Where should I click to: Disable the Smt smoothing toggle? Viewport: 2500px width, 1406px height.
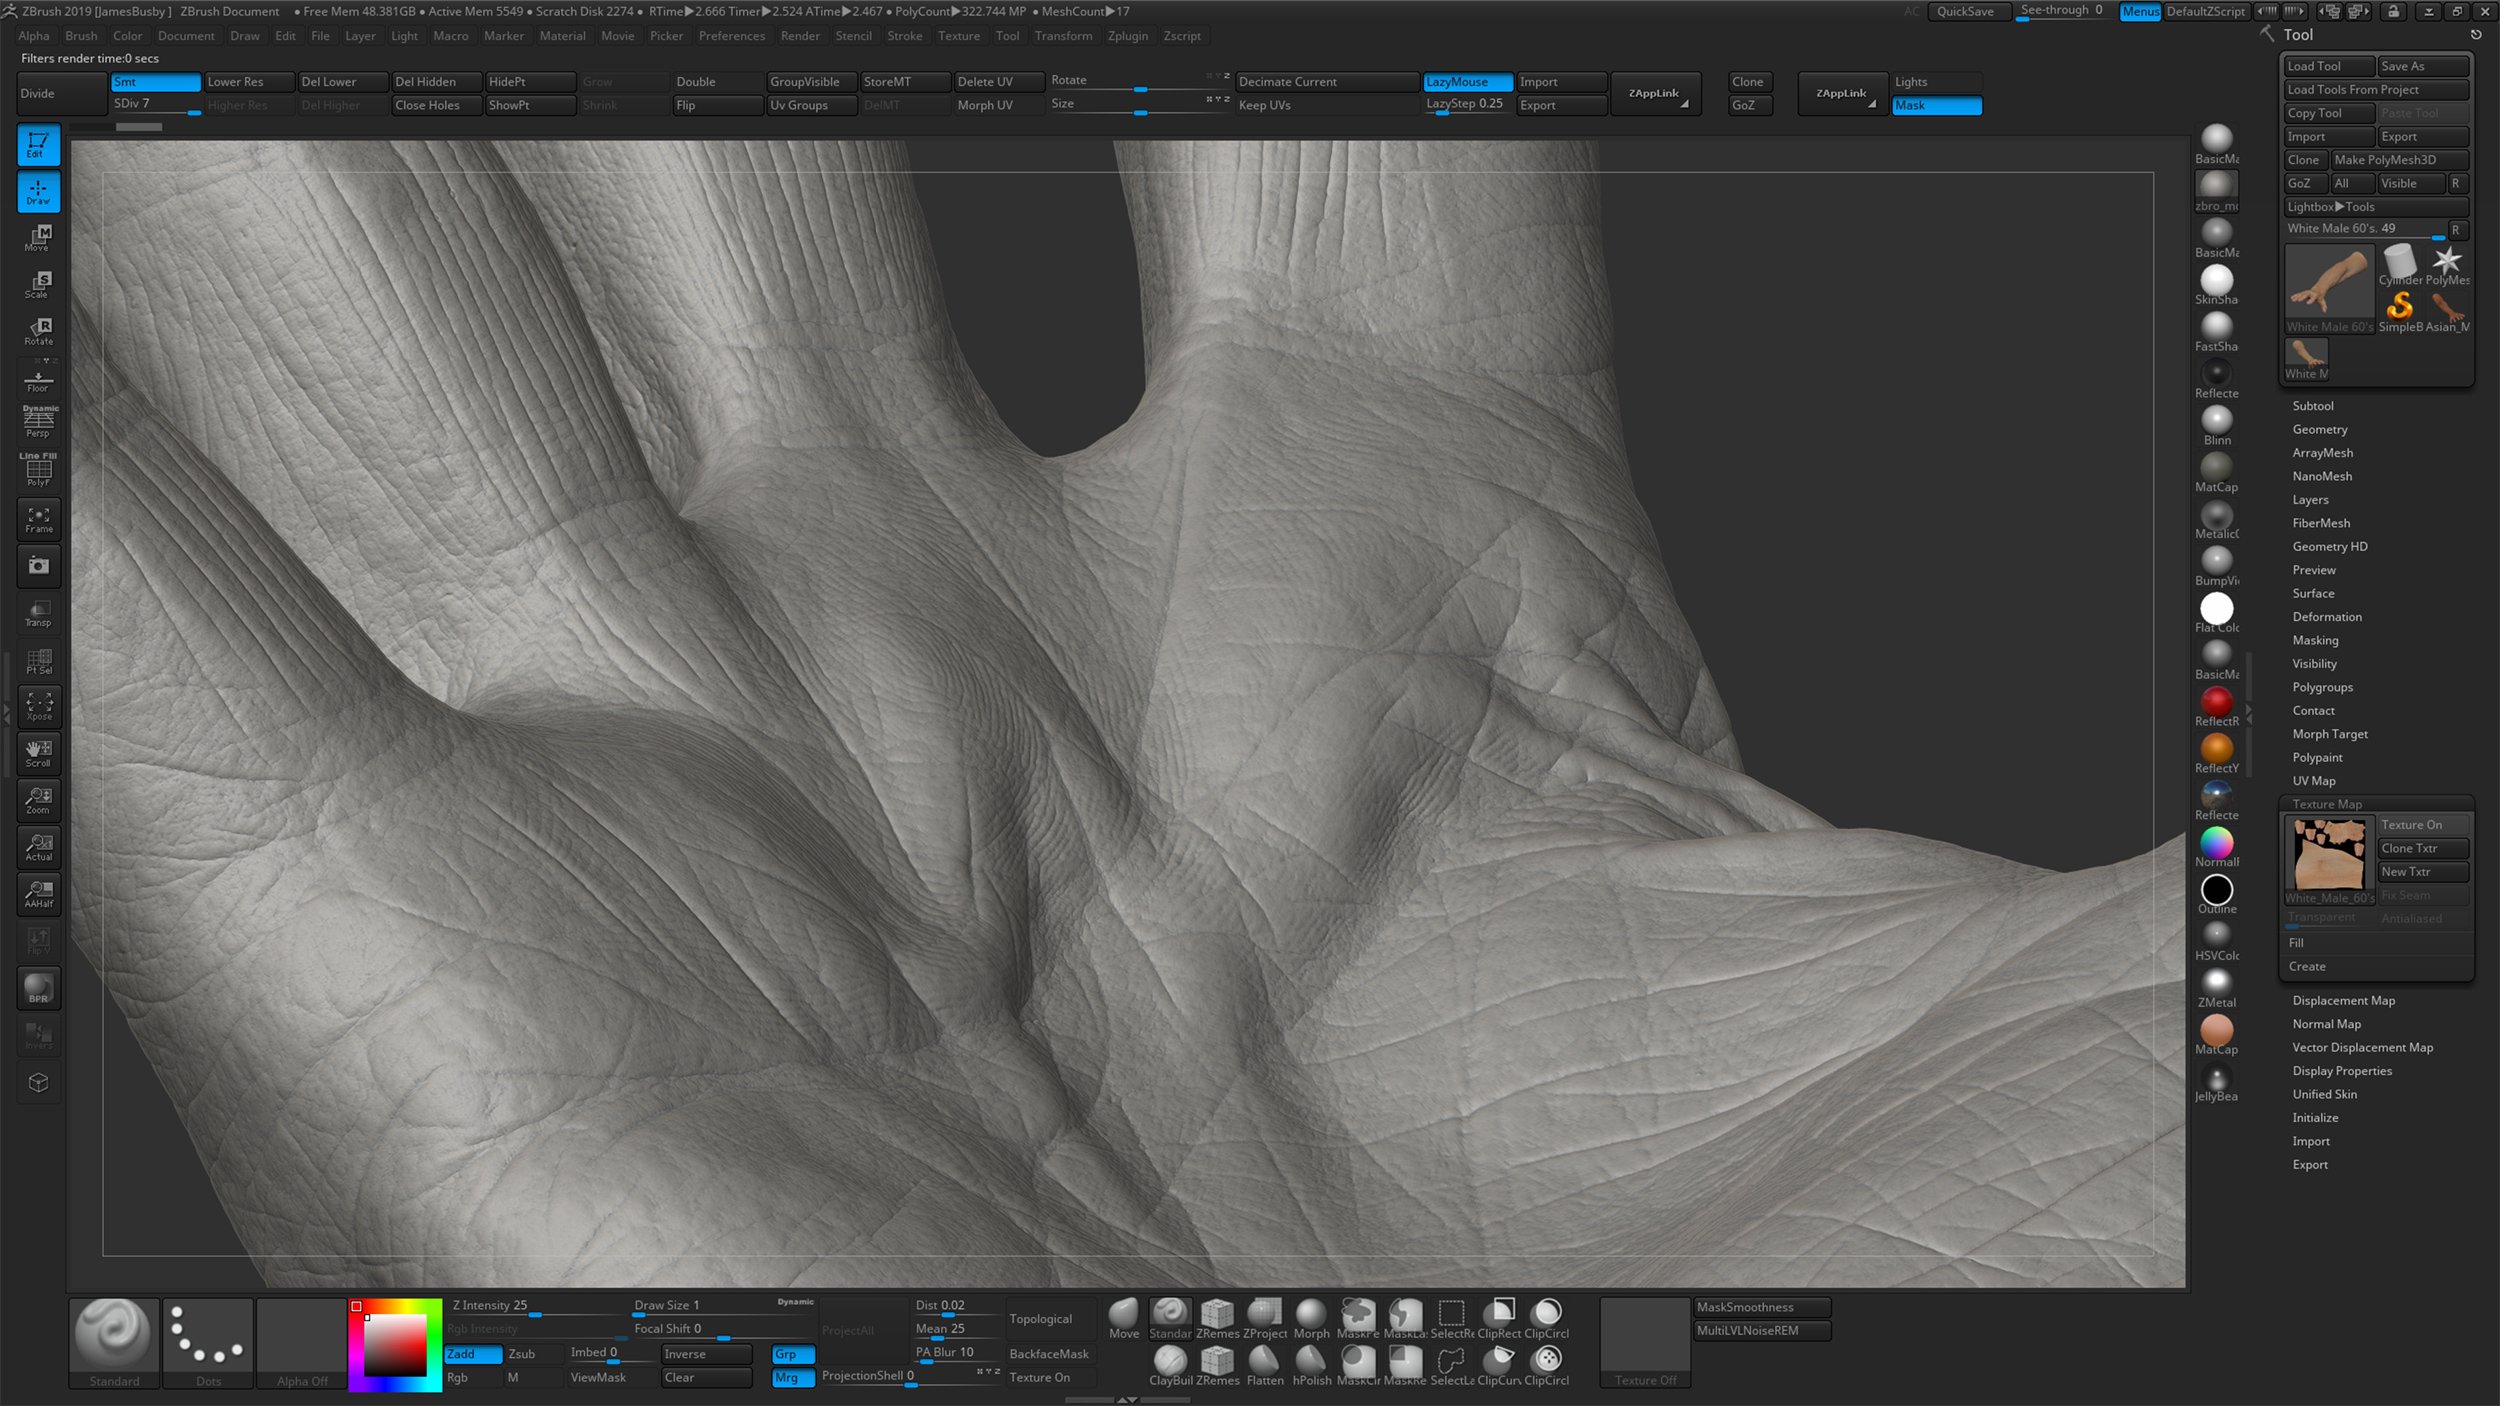(155, 81)
